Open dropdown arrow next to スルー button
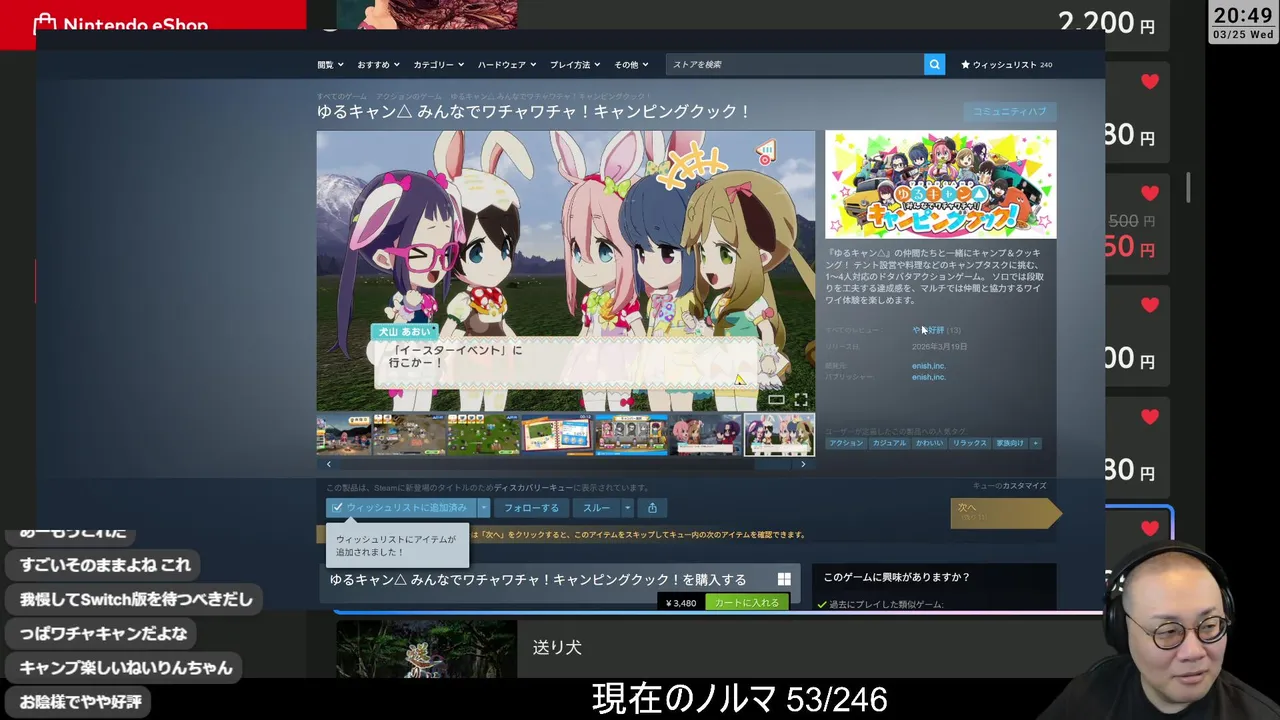The height and width of the screenshot is (720, 1280). pos(628,508)
